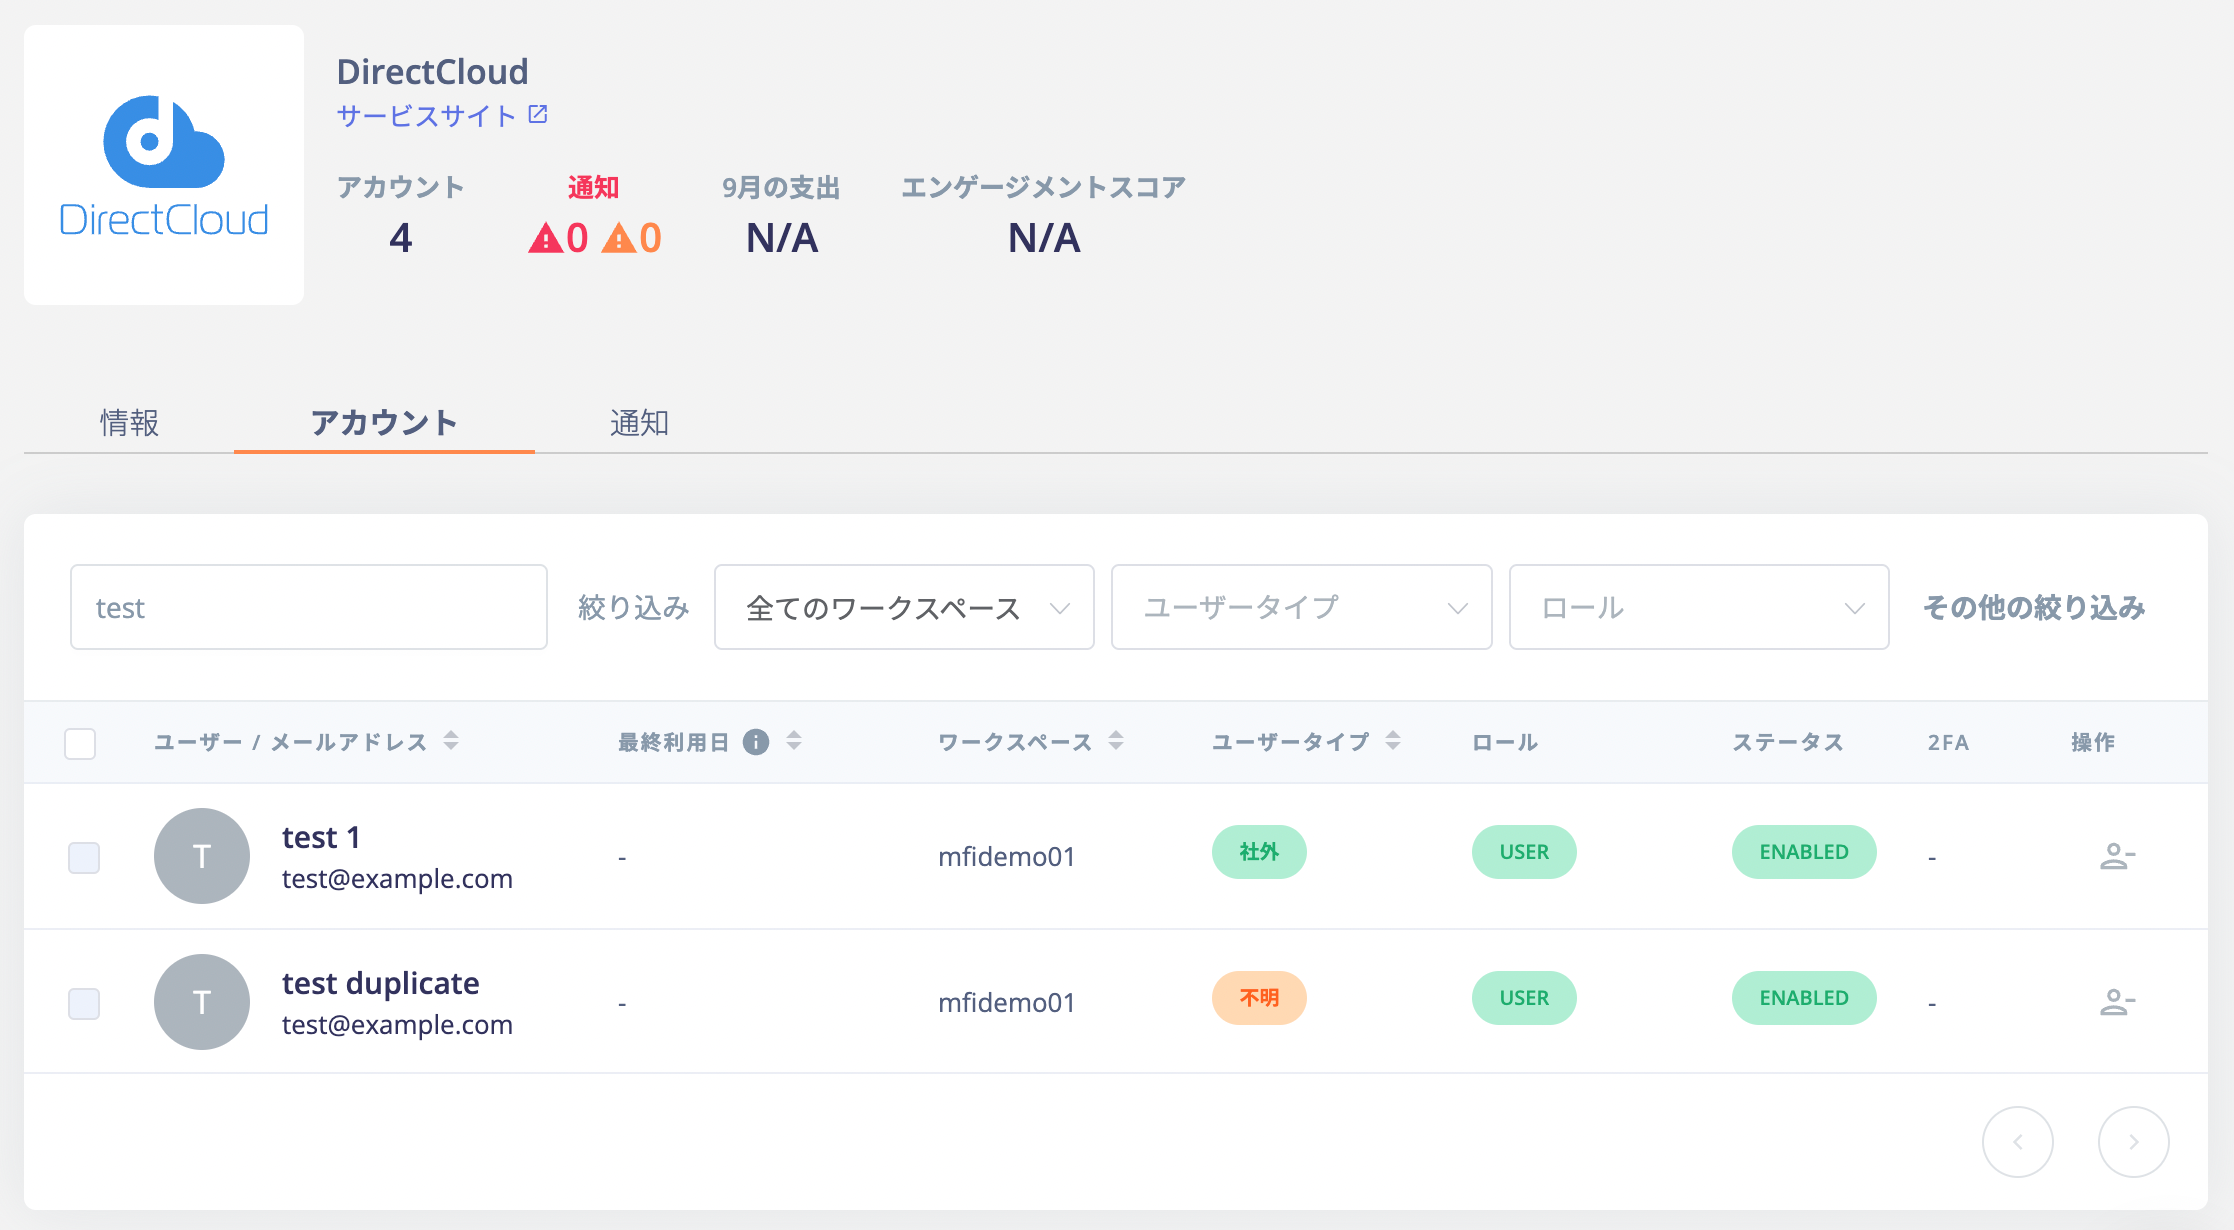Click into the test search field
Screen dimensions: 2234x1230
coord(307,606)
